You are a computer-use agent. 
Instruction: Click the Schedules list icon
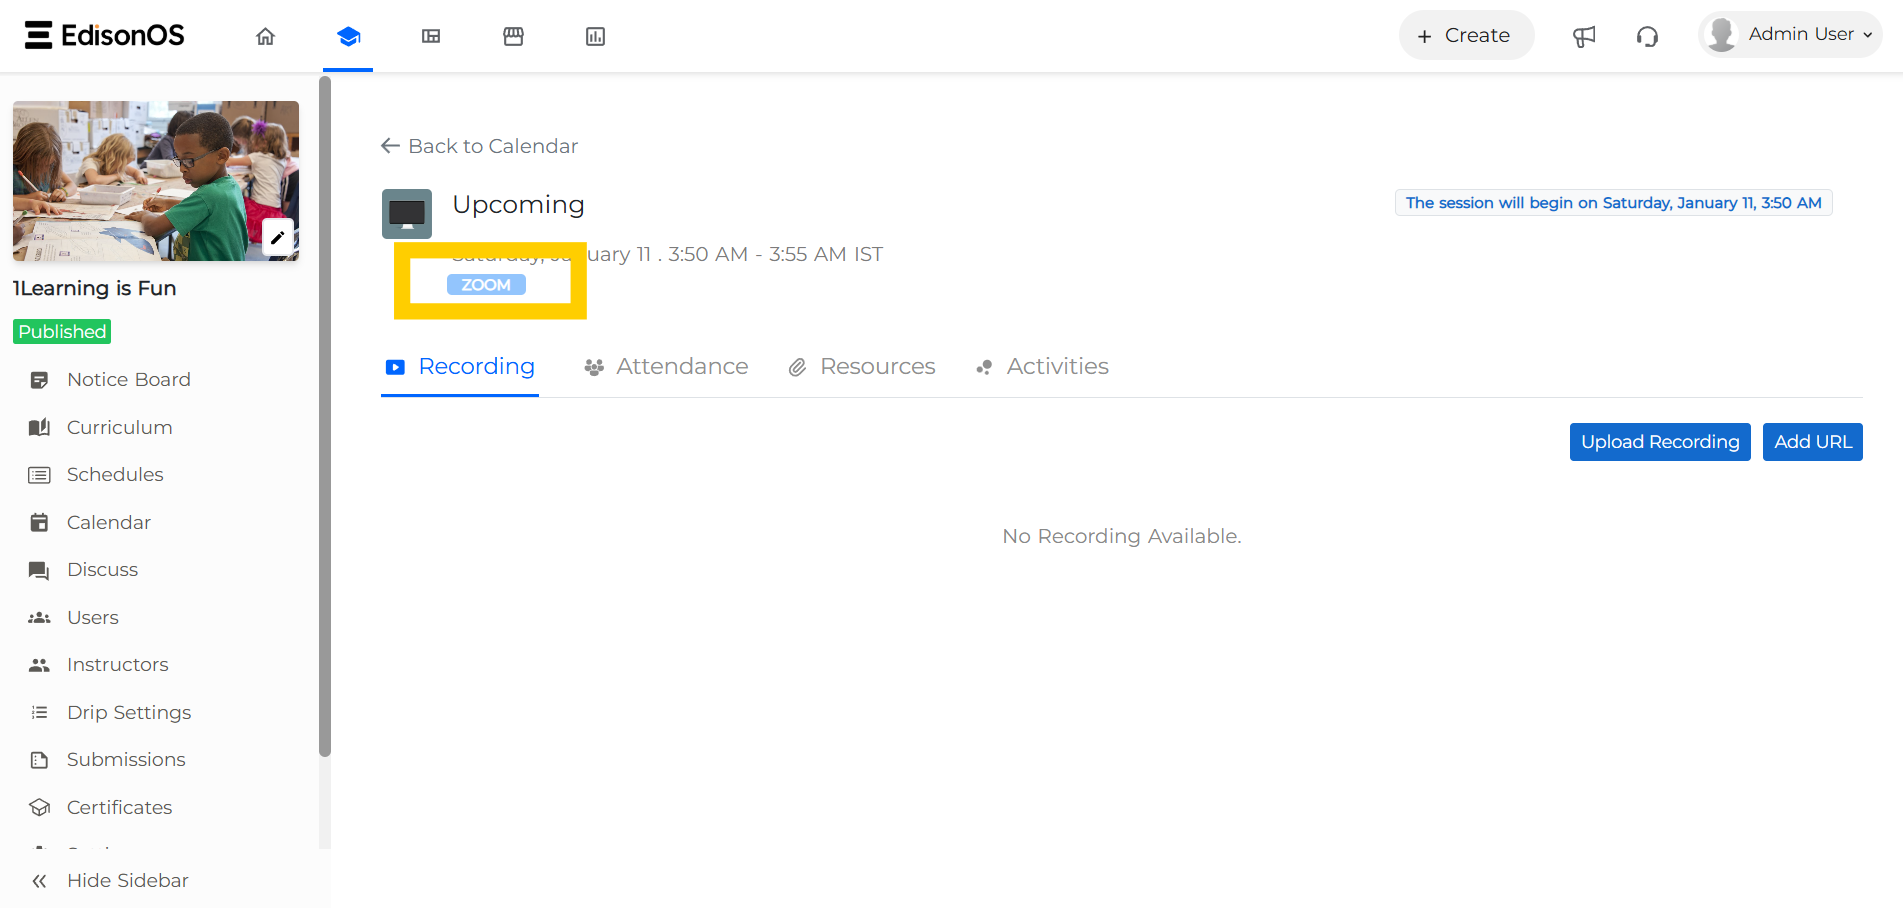39,475
